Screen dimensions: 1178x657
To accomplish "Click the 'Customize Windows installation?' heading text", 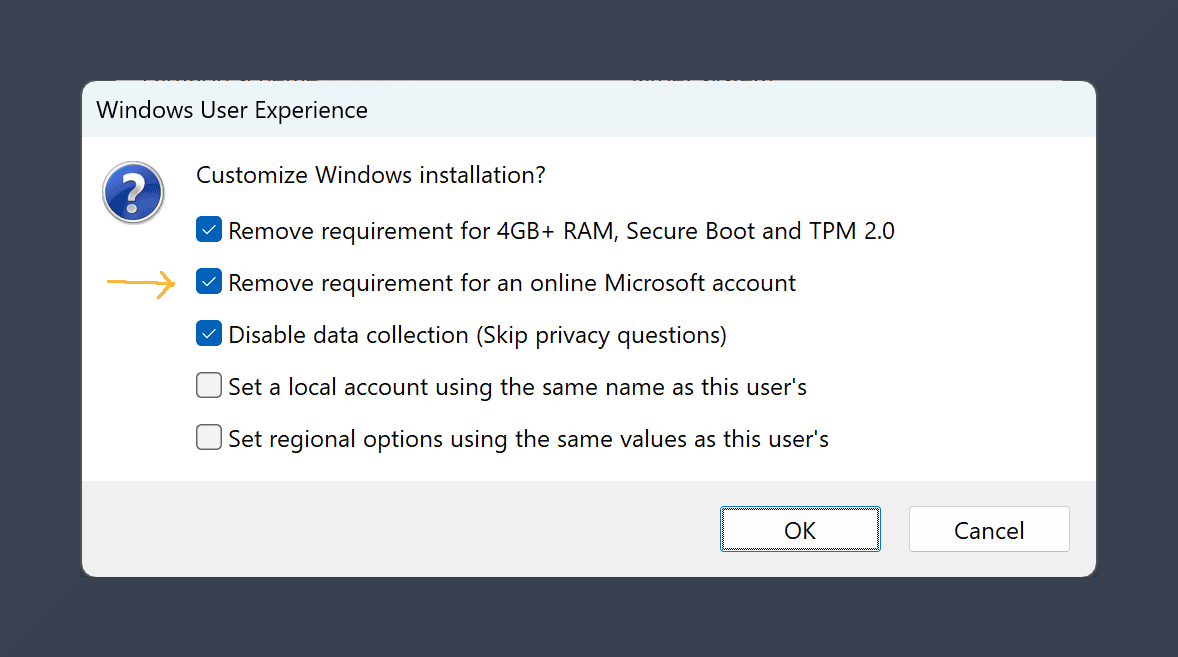I will click(370, 175).
